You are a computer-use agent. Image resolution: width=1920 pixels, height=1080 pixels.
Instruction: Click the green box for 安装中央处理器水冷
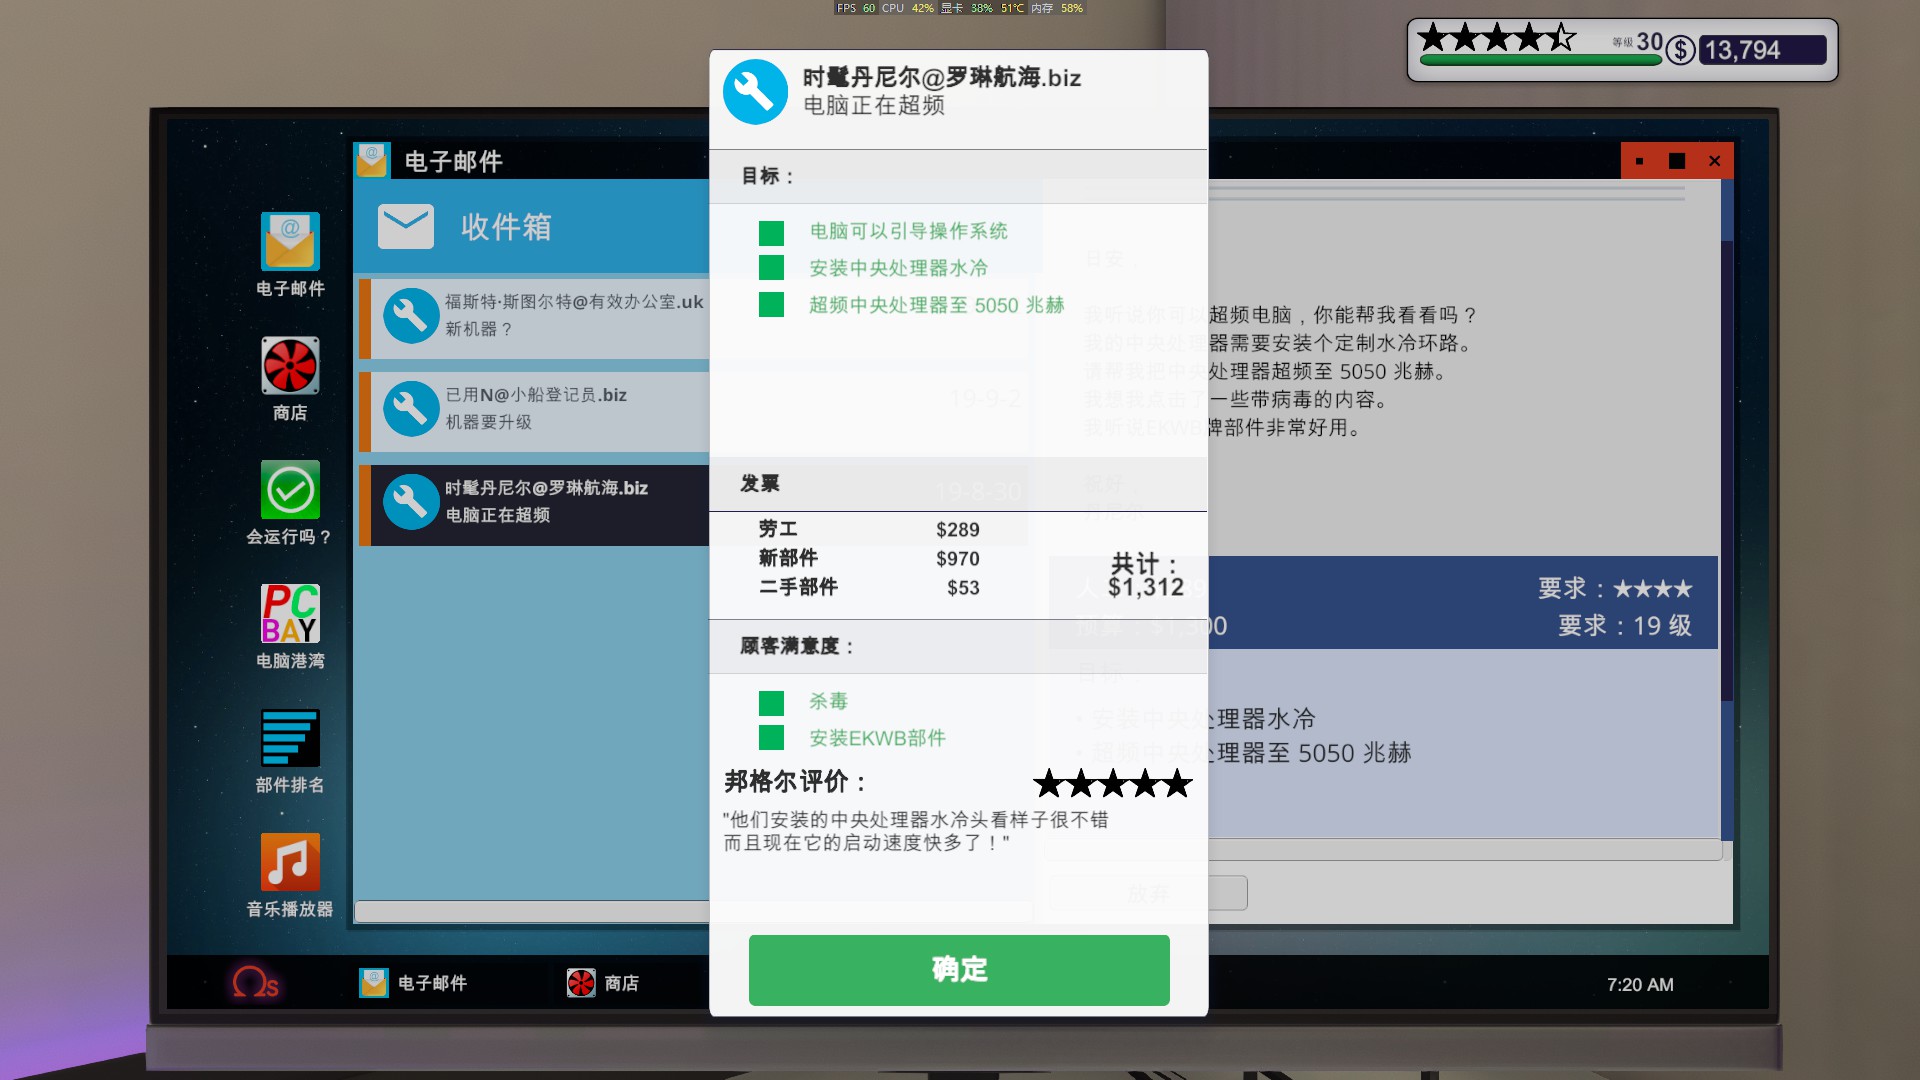point(771,268)
